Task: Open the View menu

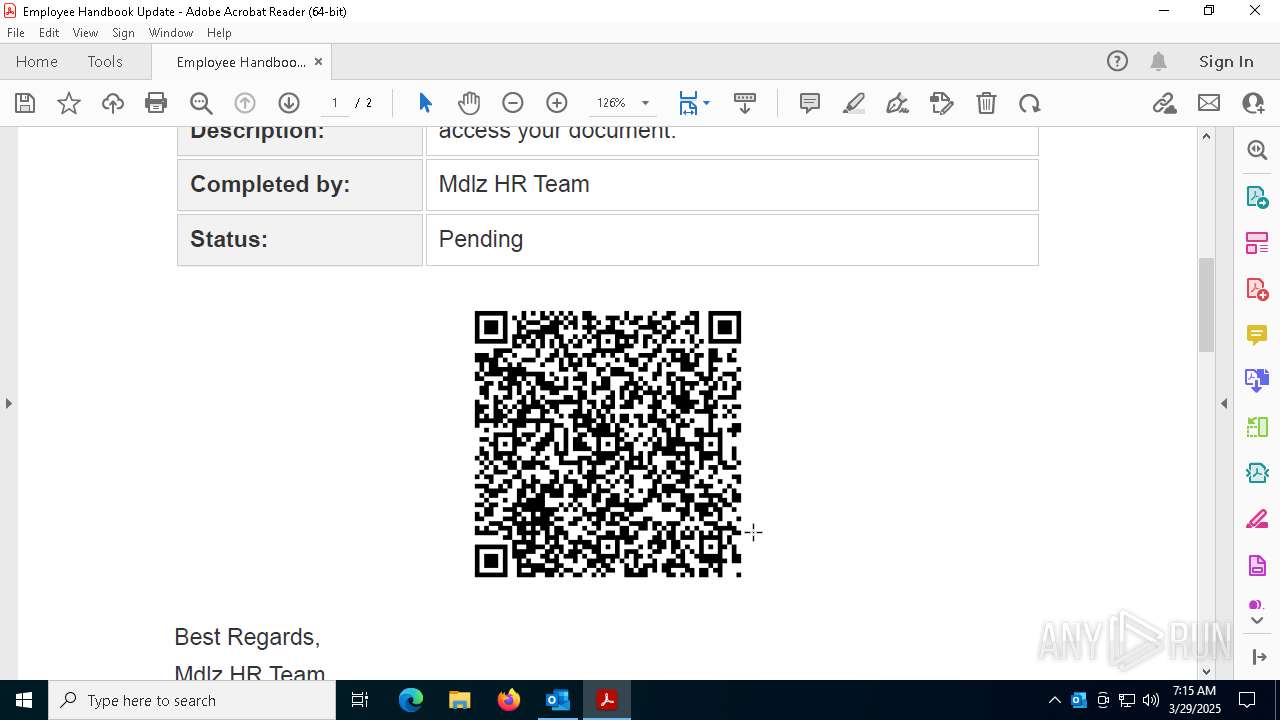Action: pos(85,32)
